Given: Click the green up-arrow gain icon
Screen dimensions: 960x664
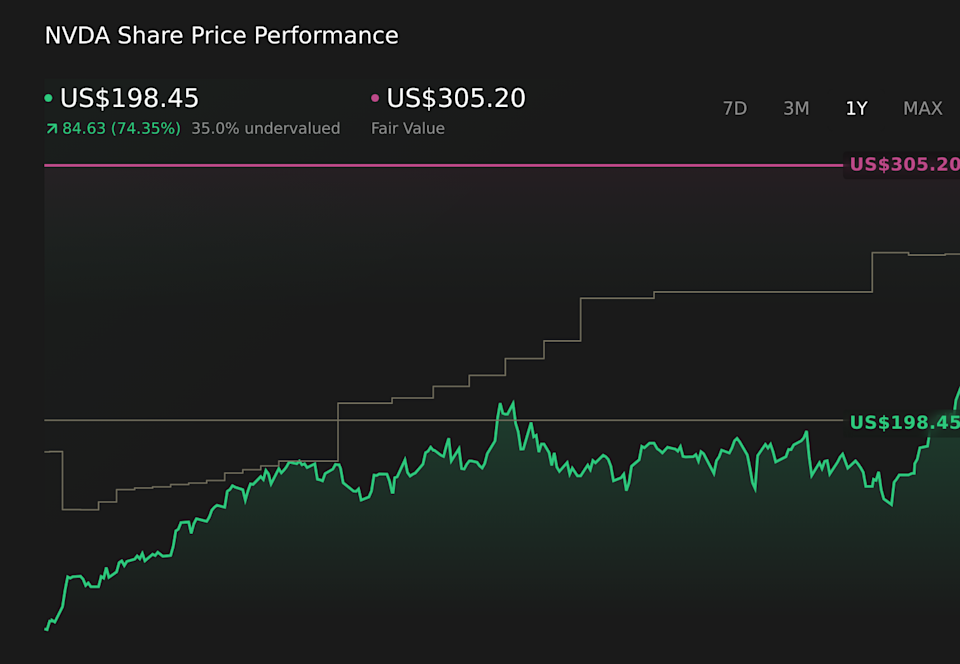Looking at the screenshot, I should (x=51, y=129).
